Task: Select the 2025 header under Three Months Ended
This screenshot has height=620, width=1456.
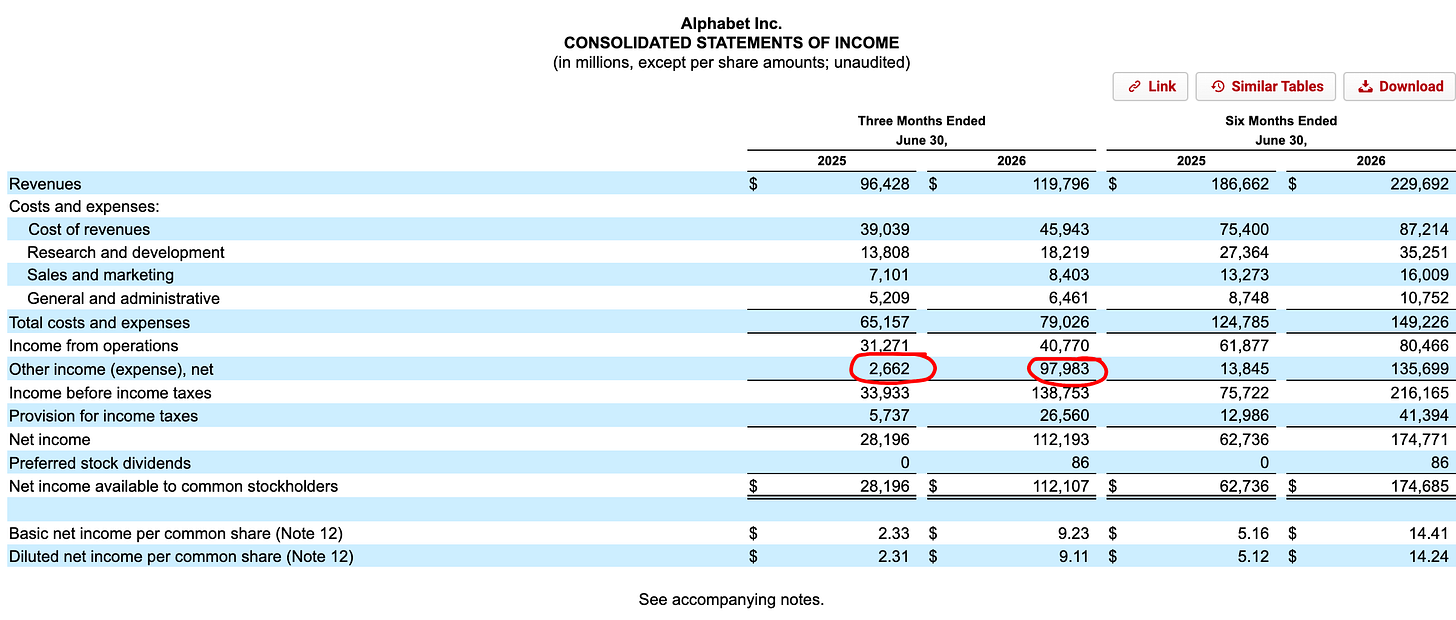Action: tap(831, 160)
